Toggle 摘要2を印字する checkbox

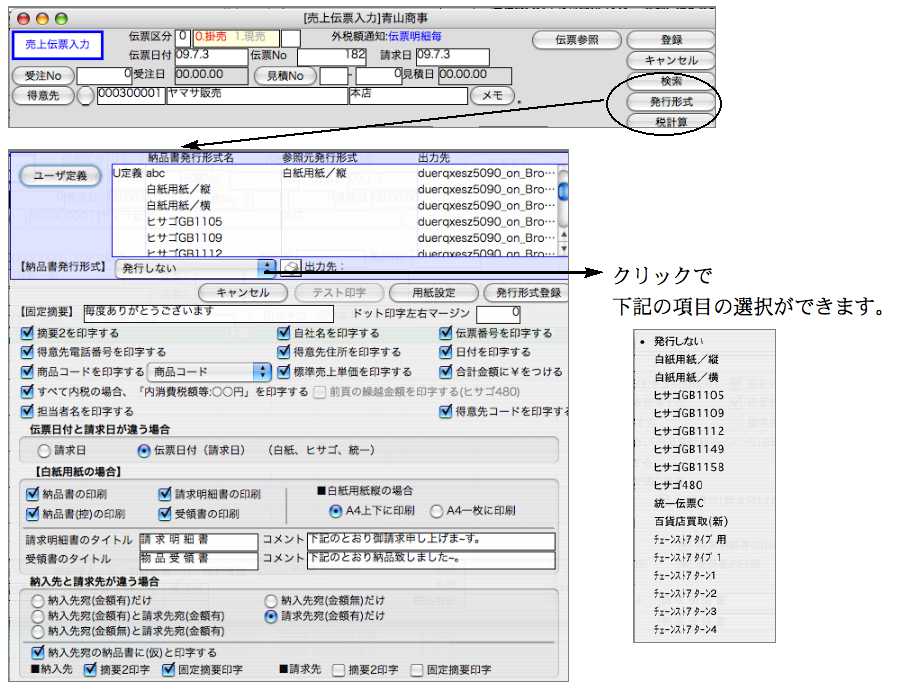(27, 333)
